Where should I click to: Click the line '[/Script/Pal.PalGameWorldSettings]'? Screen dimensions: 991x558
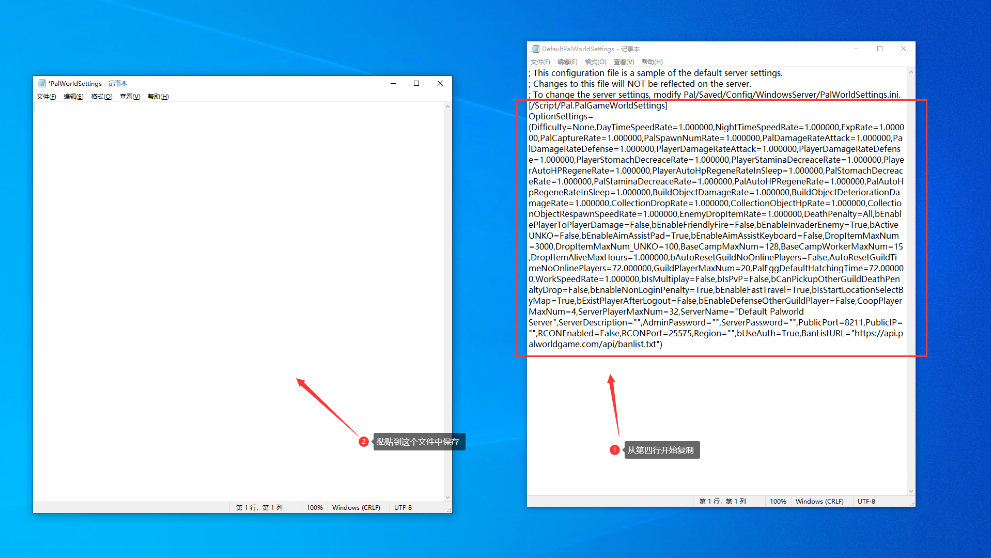(598, 106)
